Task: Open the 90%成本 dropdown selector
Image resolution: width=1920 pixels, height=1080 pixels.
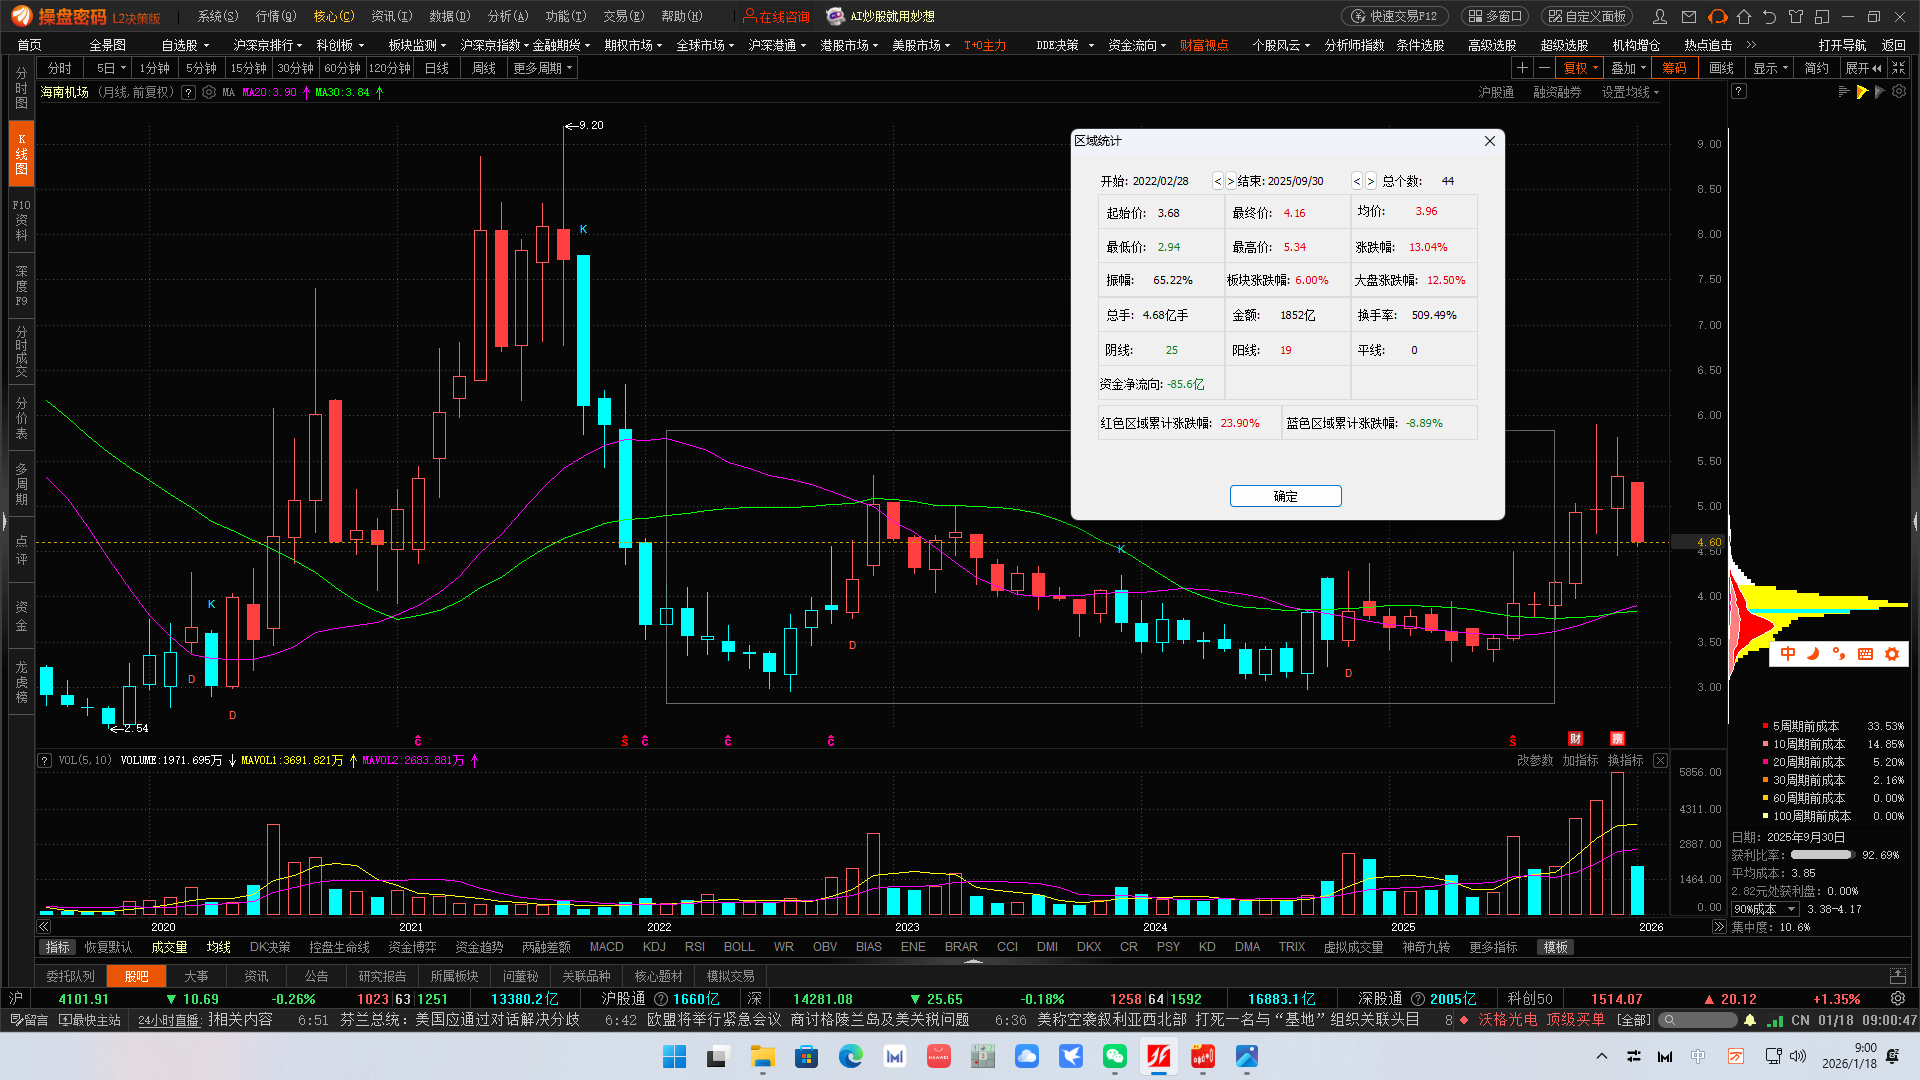Action: tap(1765, 909)
